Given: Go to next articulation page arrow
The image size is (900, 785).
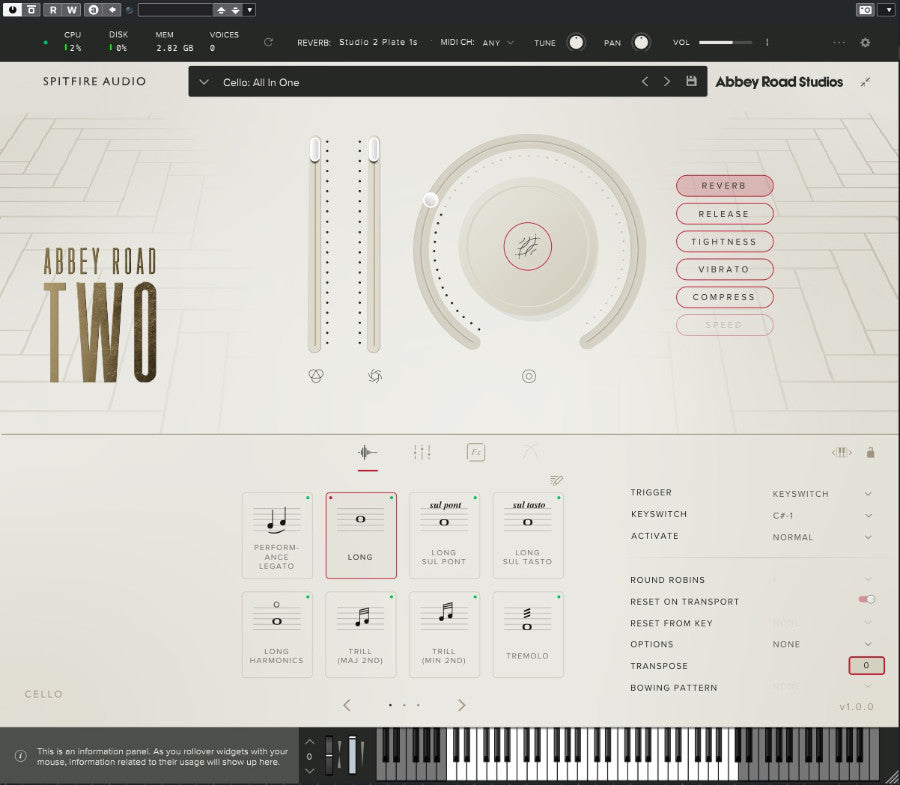Looking at the screenshot, I should point(461,705).
